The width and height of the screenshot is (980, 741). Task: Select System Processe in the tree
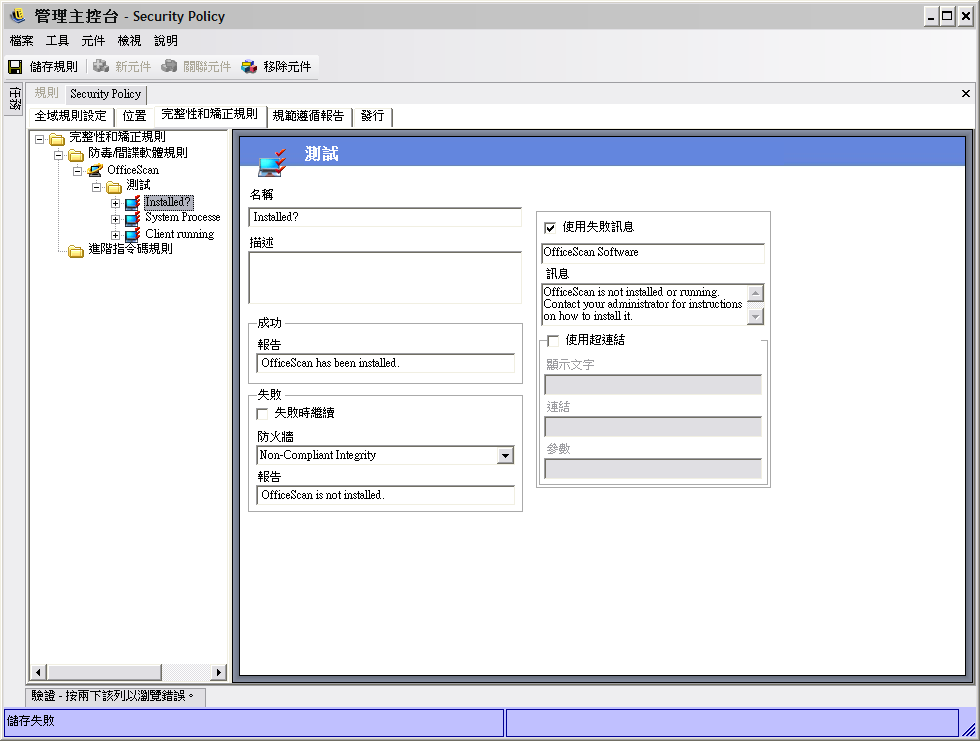tap(182, 217)
